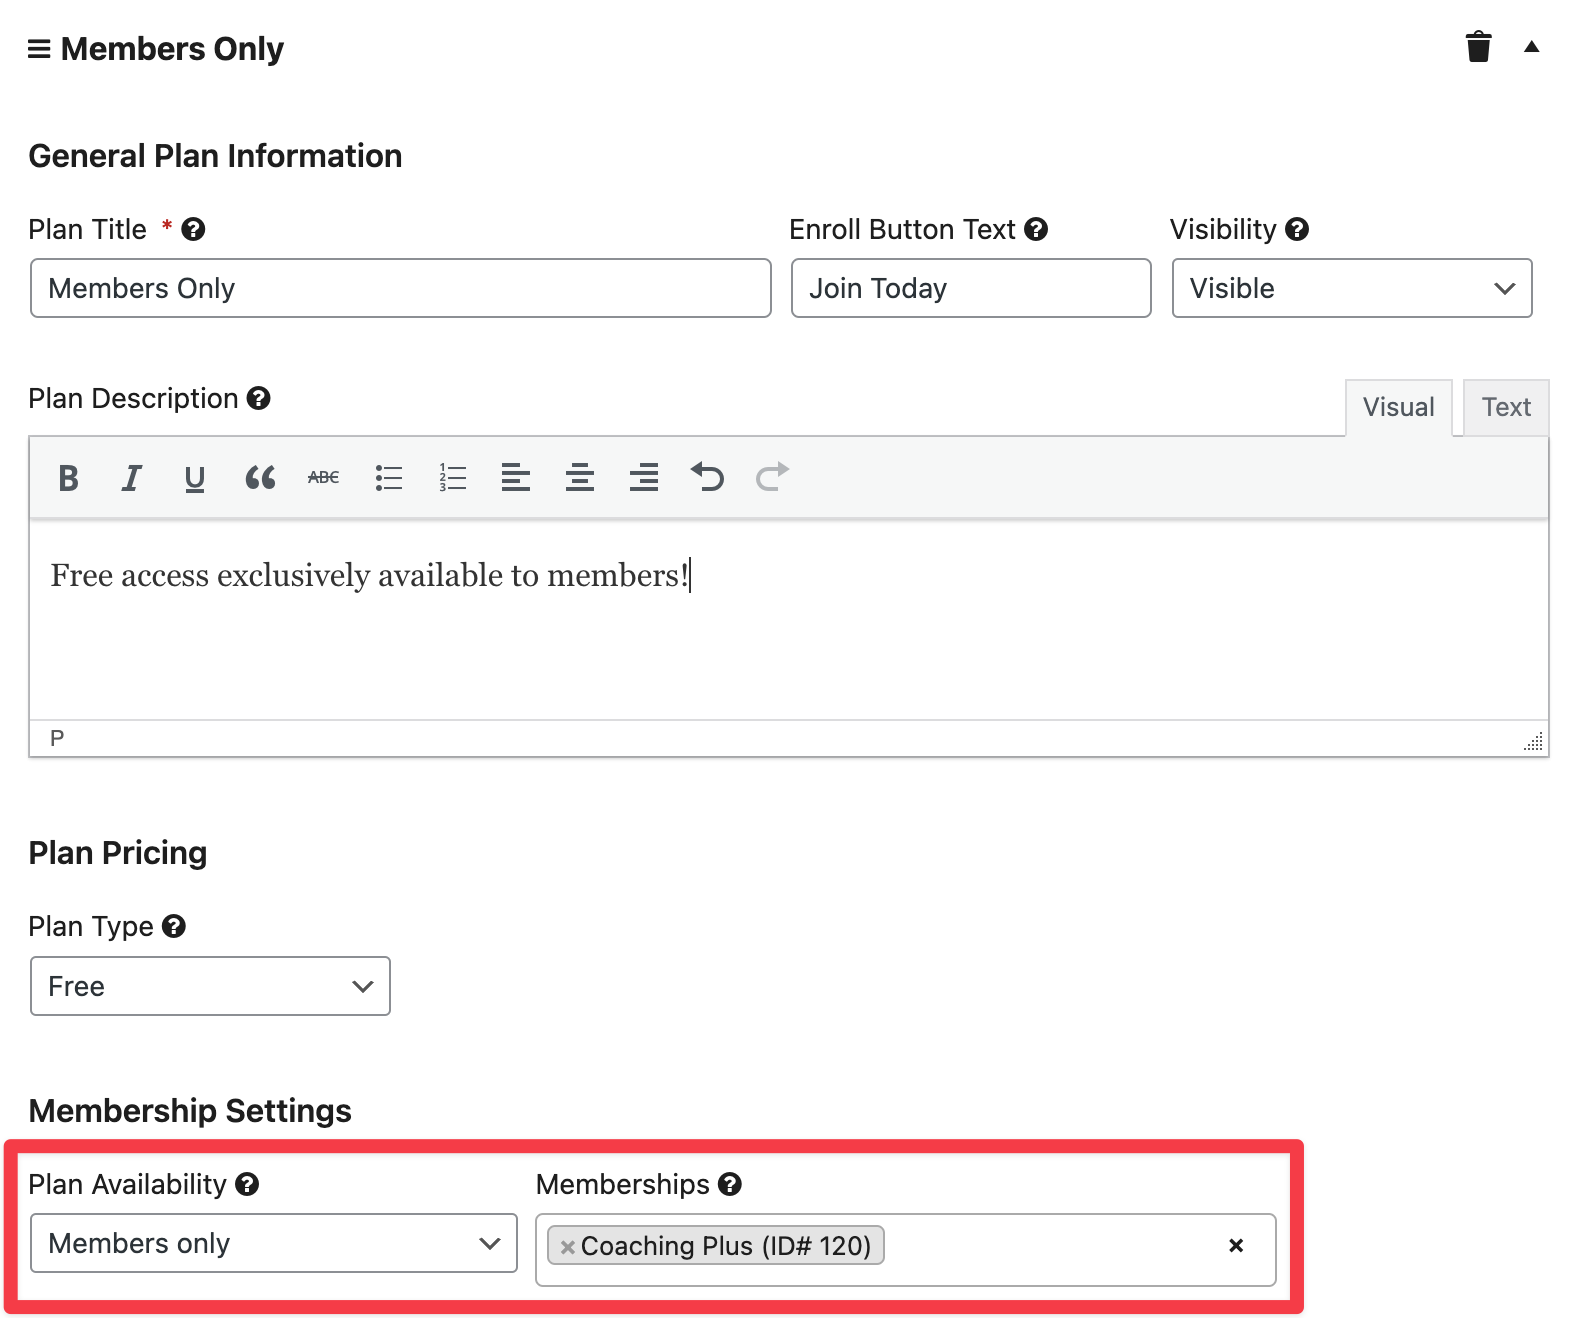1576x1318 pixels.
Task: Align description text left
Action: 516,478
